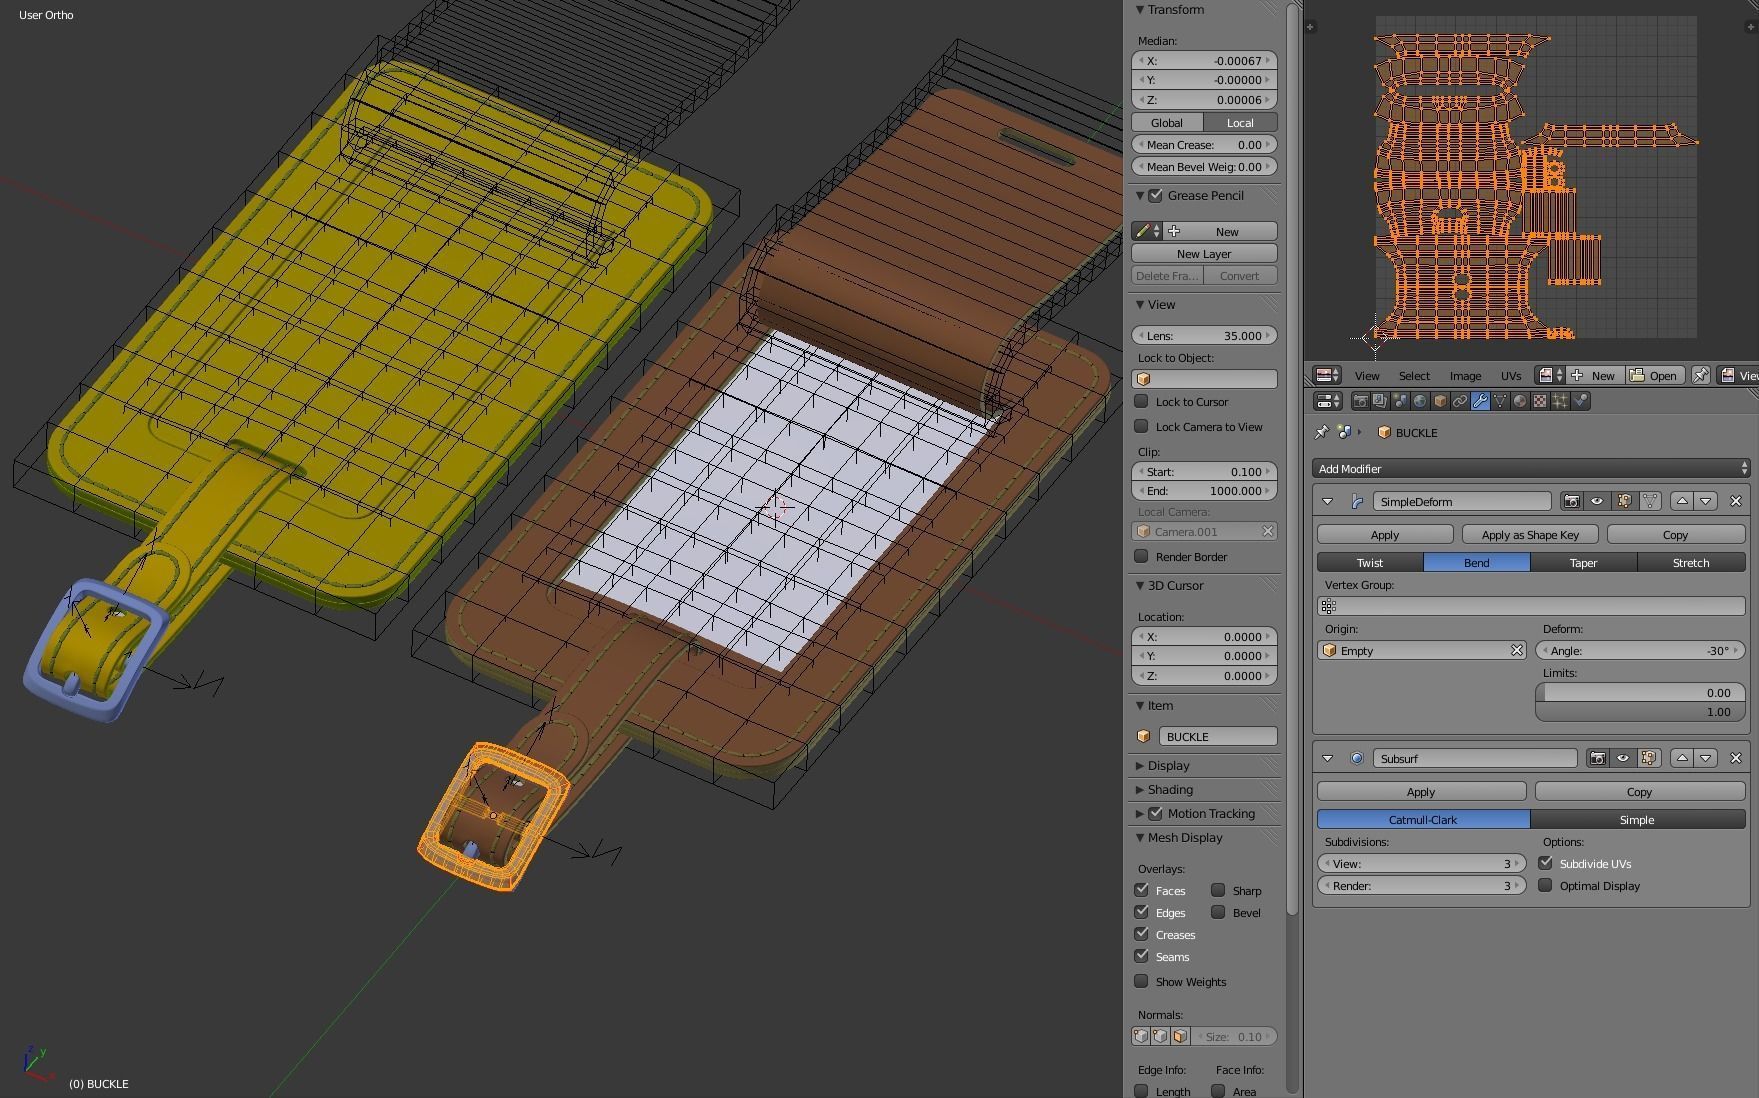Open the Object properties tab (cube icon)

[x=1440, y=401]
